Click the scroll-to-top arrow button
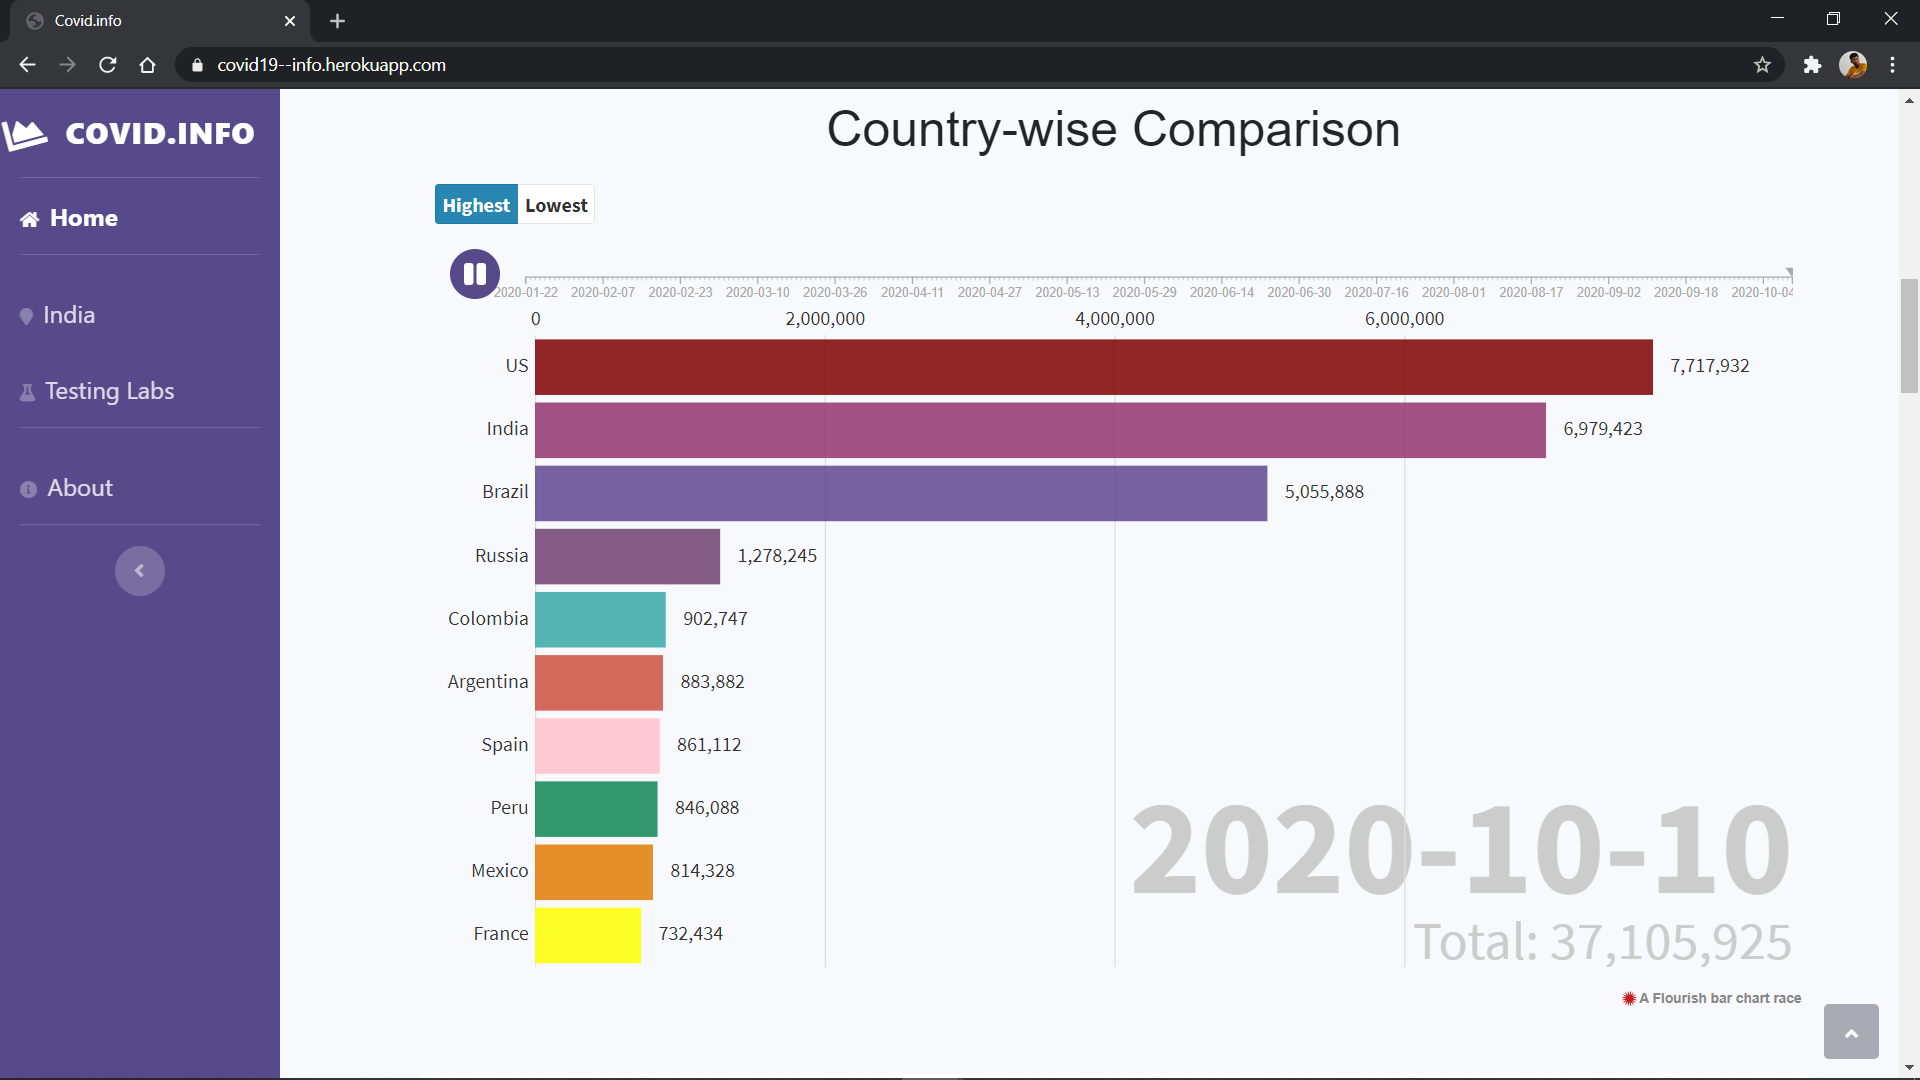This screenshot has height=1080, width=1920. (x=1850, y=1032)
